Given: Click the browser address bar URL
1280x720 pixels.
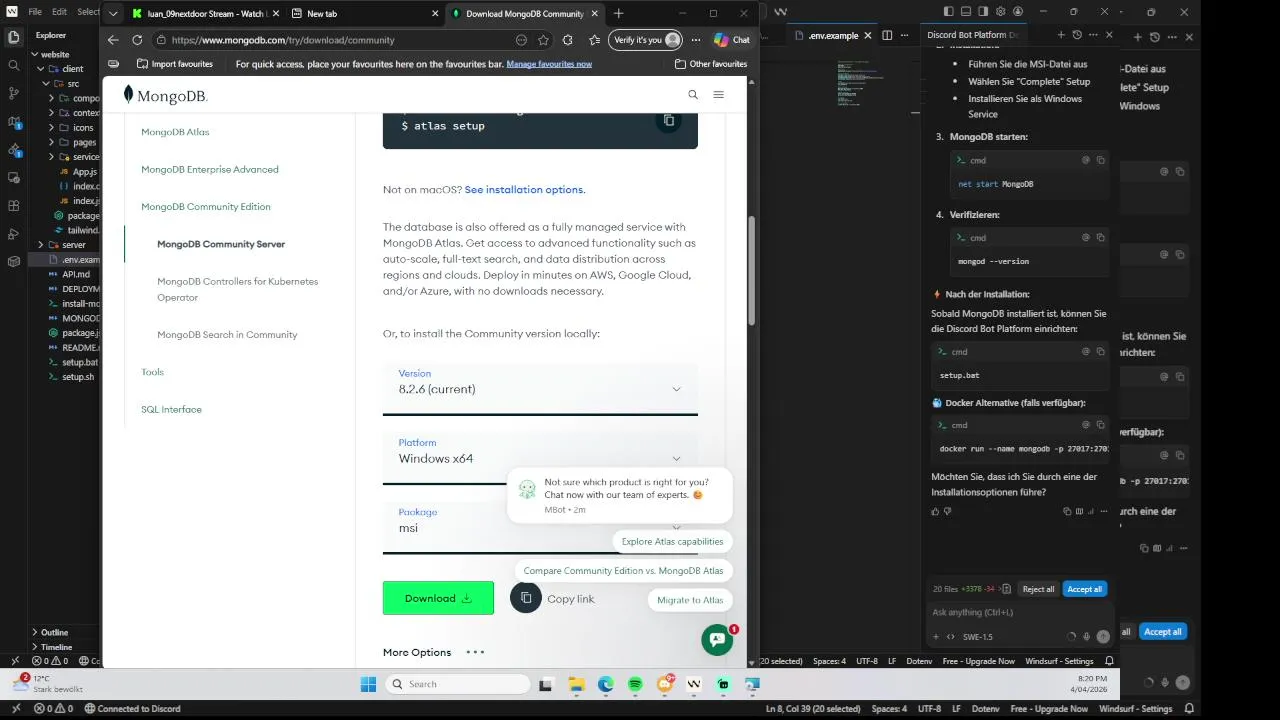Looking at the screenshot, I should (x=283, y=40).
